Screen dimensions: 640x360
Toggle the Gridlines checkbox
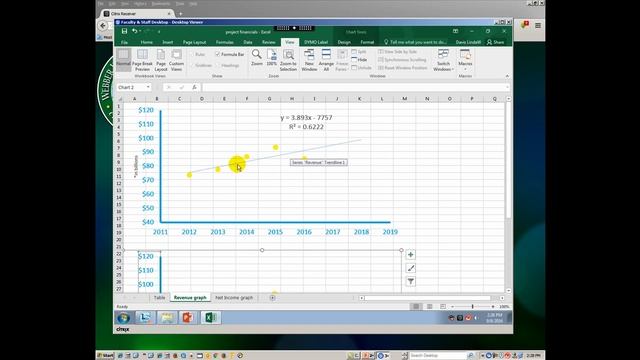(x=192, y=65)
